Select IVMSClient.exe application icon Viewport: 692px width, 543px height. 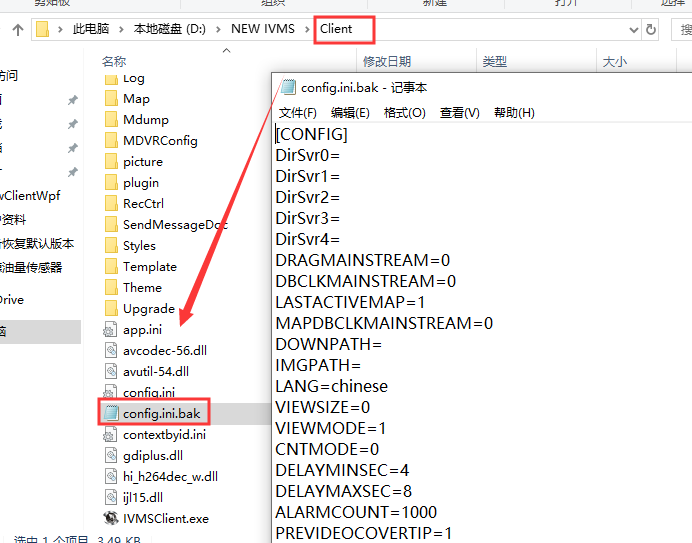click(111, 518)
